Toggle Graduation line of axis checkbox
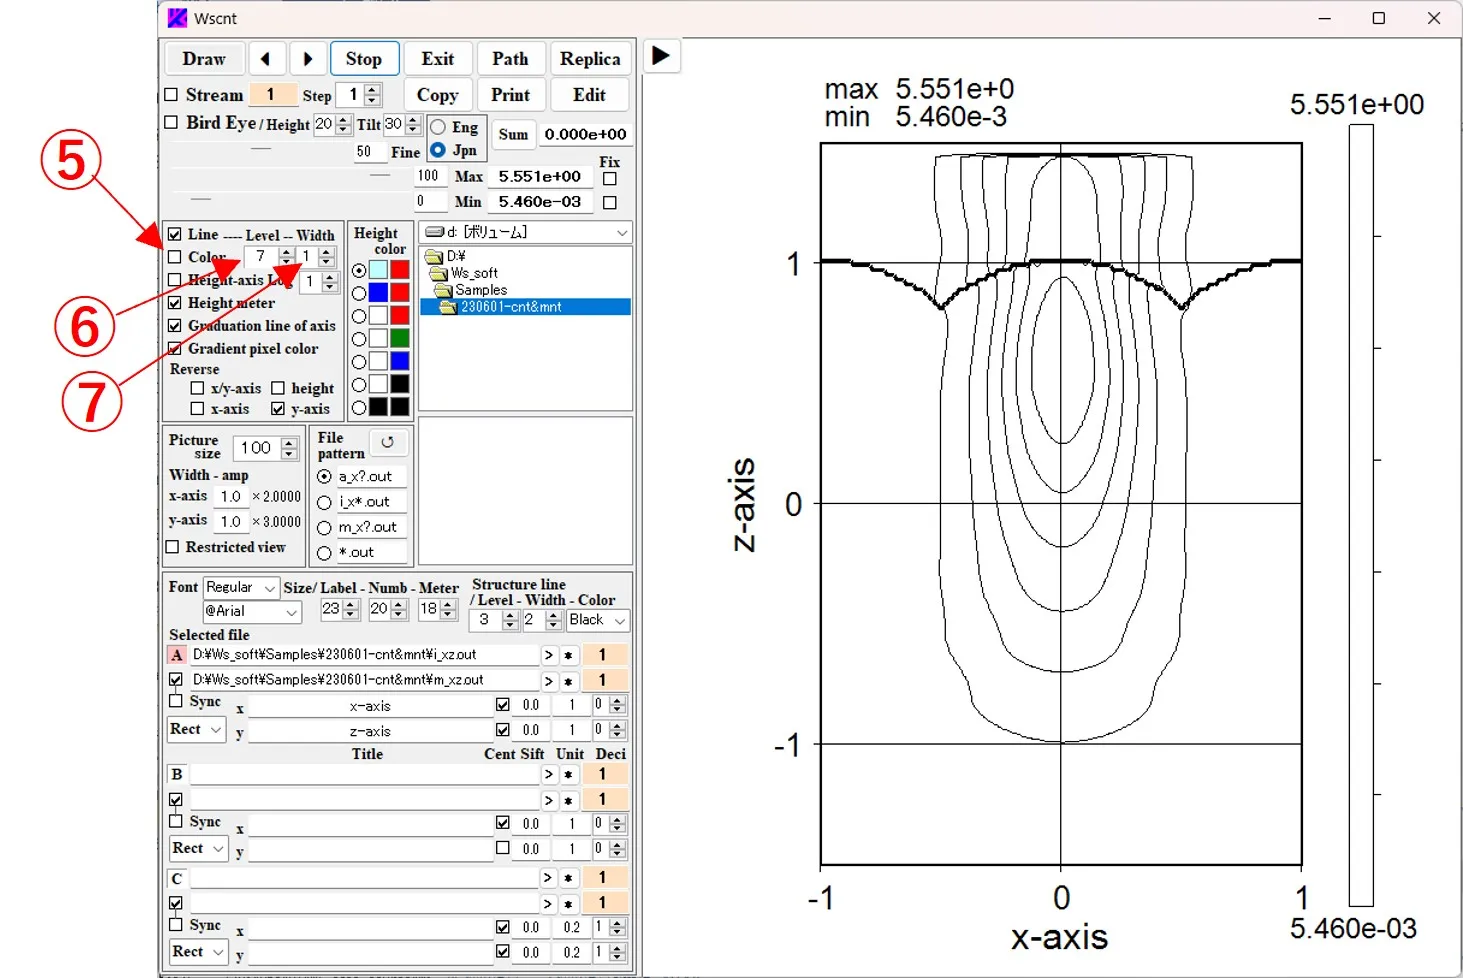The image size is (1463, 978). [175, 326]
